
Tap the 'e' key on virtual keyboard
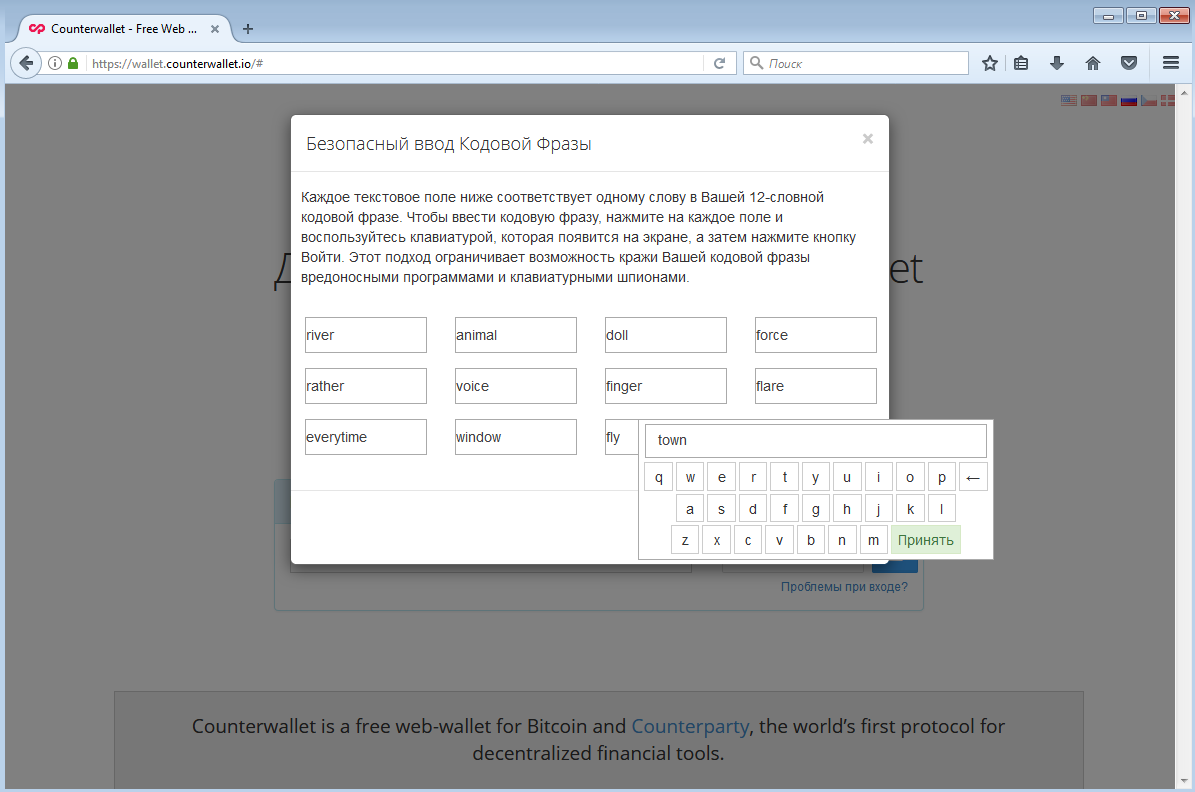(x=722, y=477)
